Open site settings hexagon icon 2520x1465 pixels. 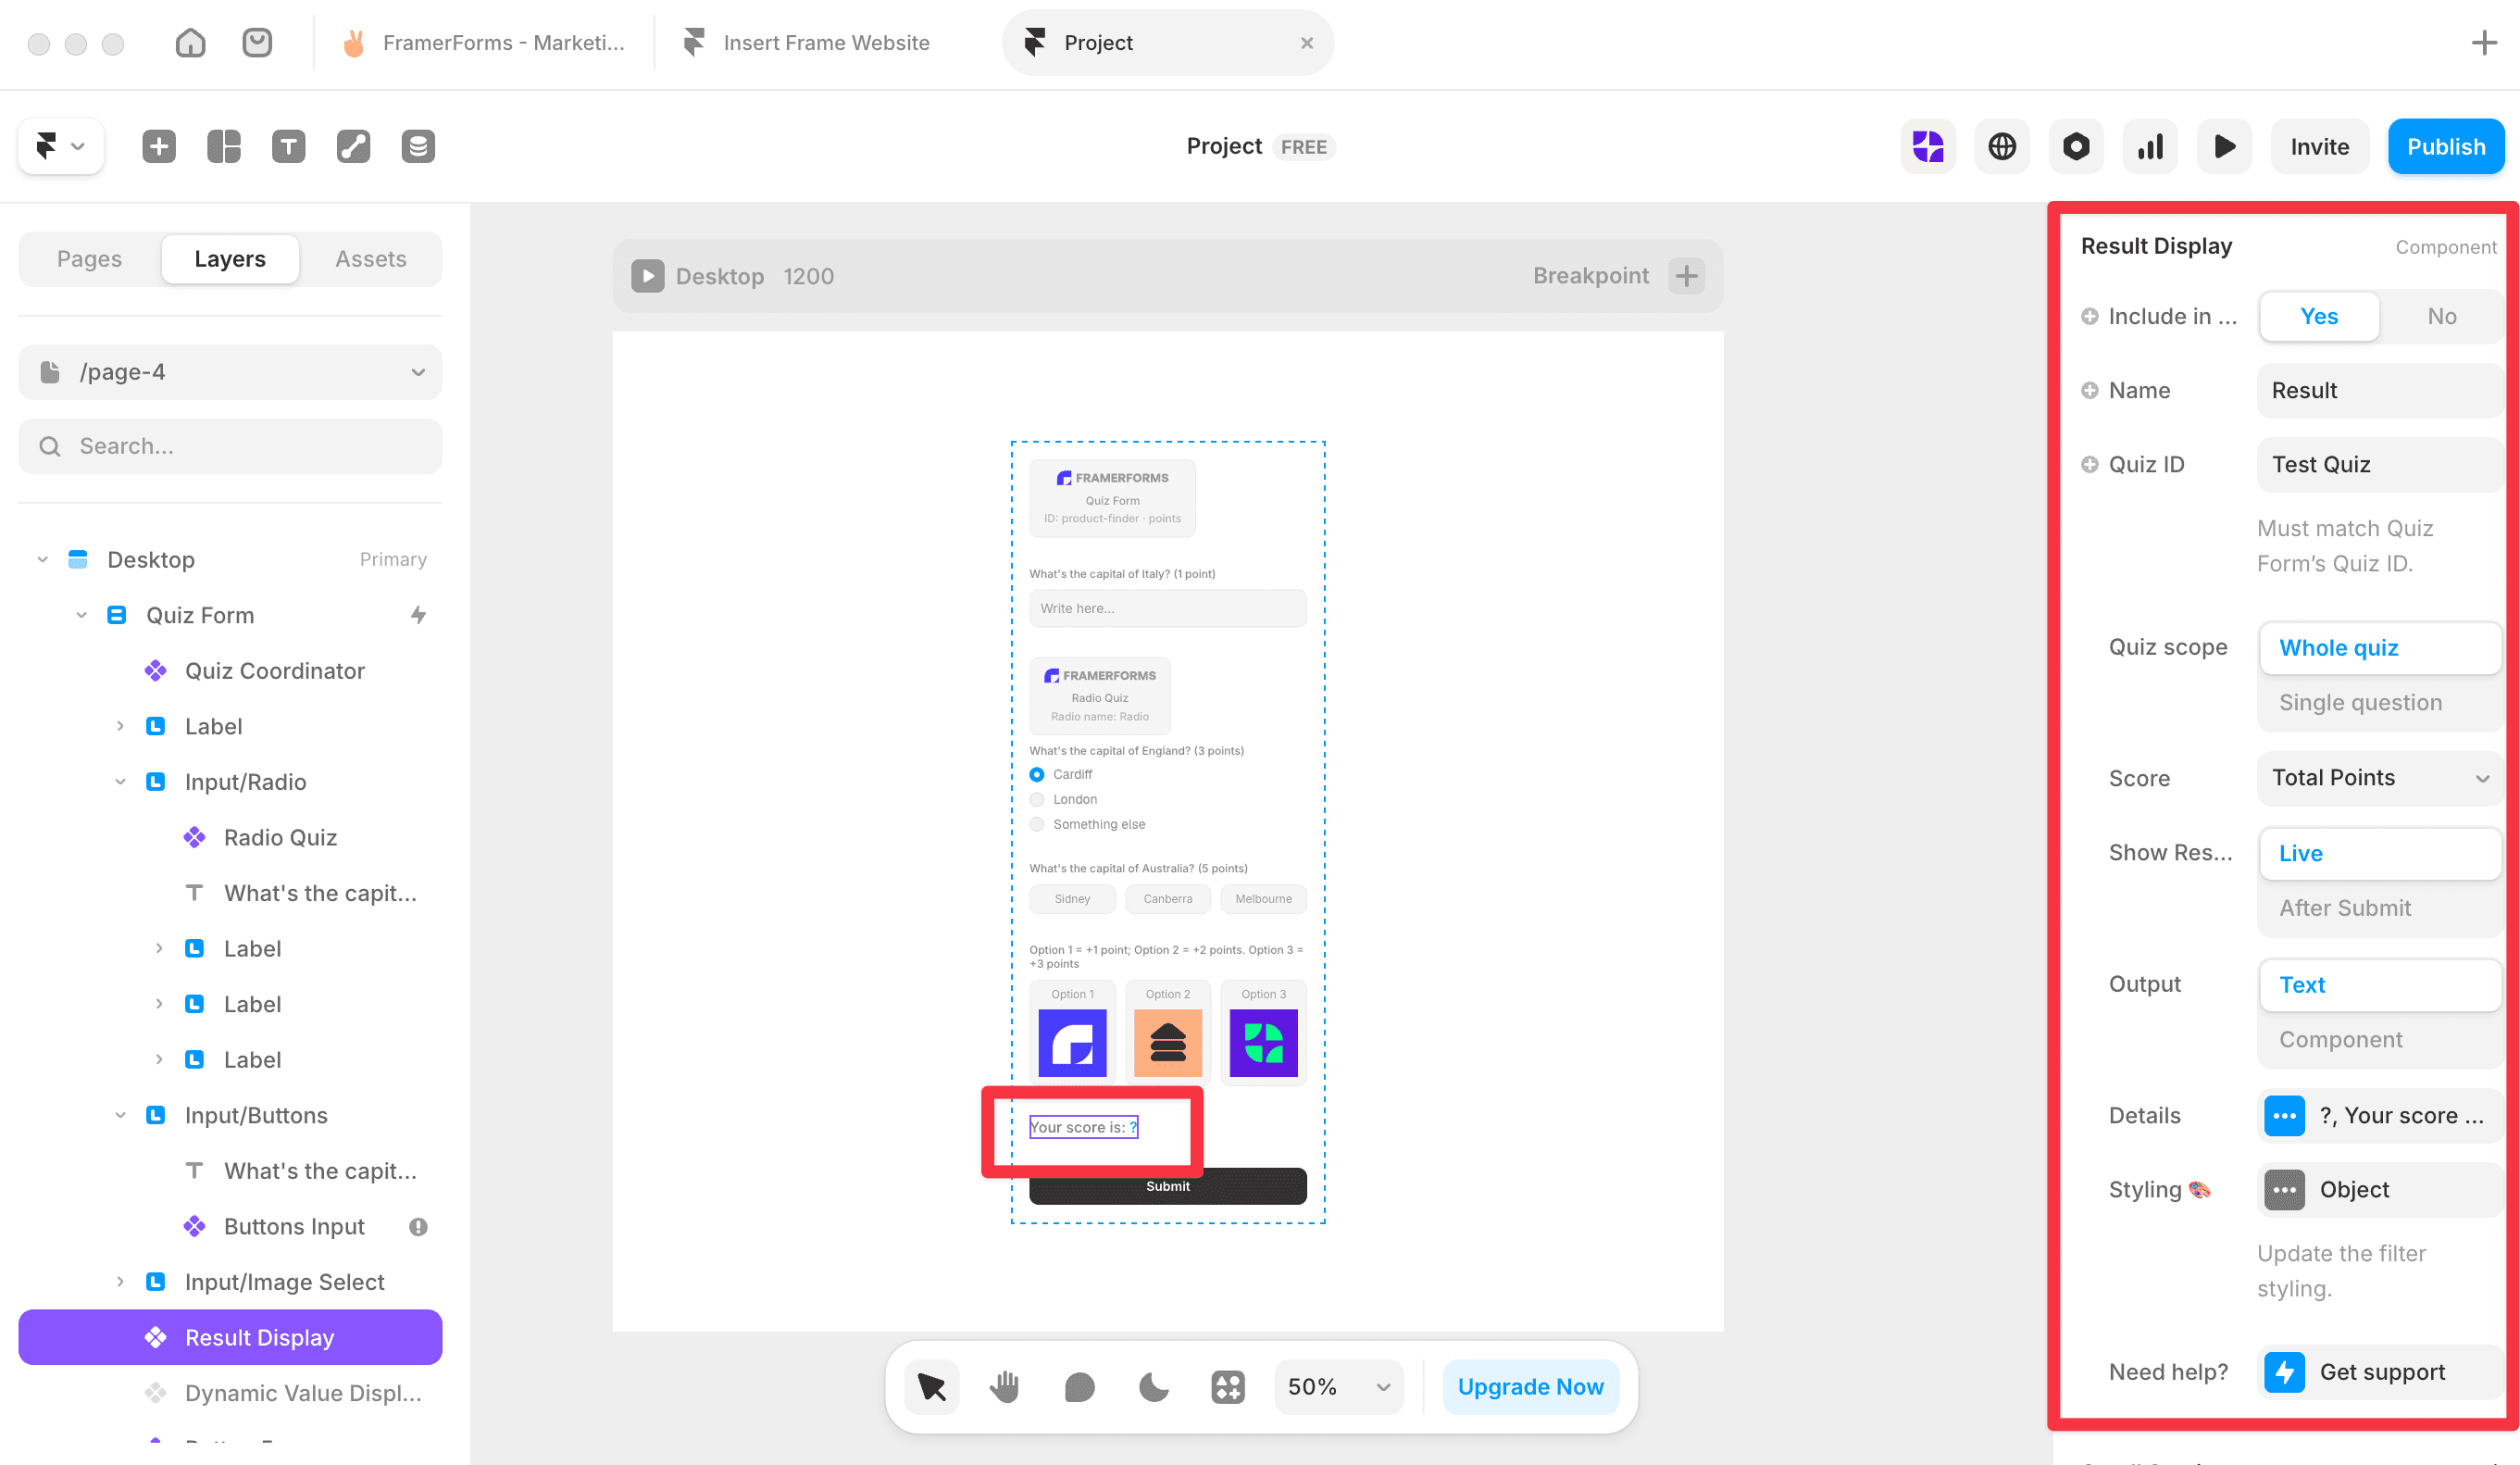[x=2075, y=146]
